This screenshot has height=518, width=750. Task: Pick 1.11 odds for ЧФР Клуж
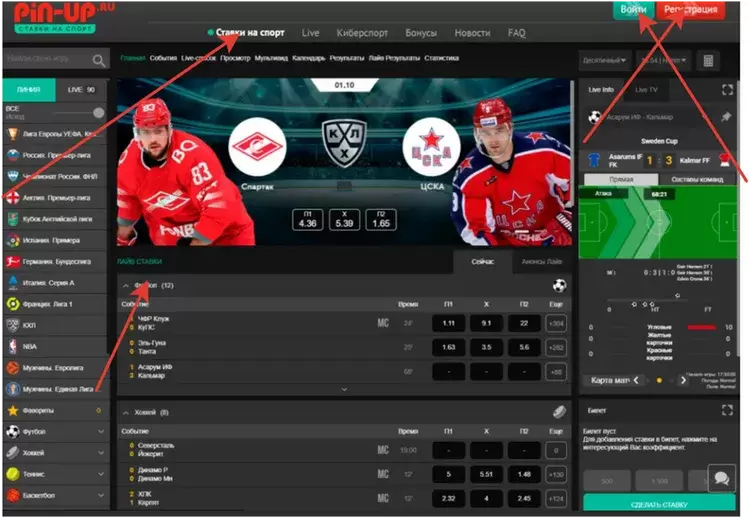[448, 323]
